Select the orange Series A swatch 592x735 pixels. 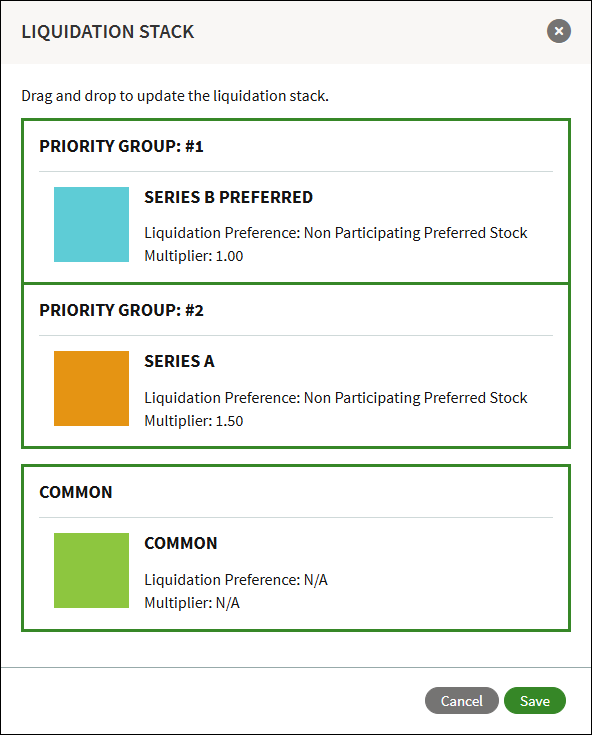pos(91,389)
